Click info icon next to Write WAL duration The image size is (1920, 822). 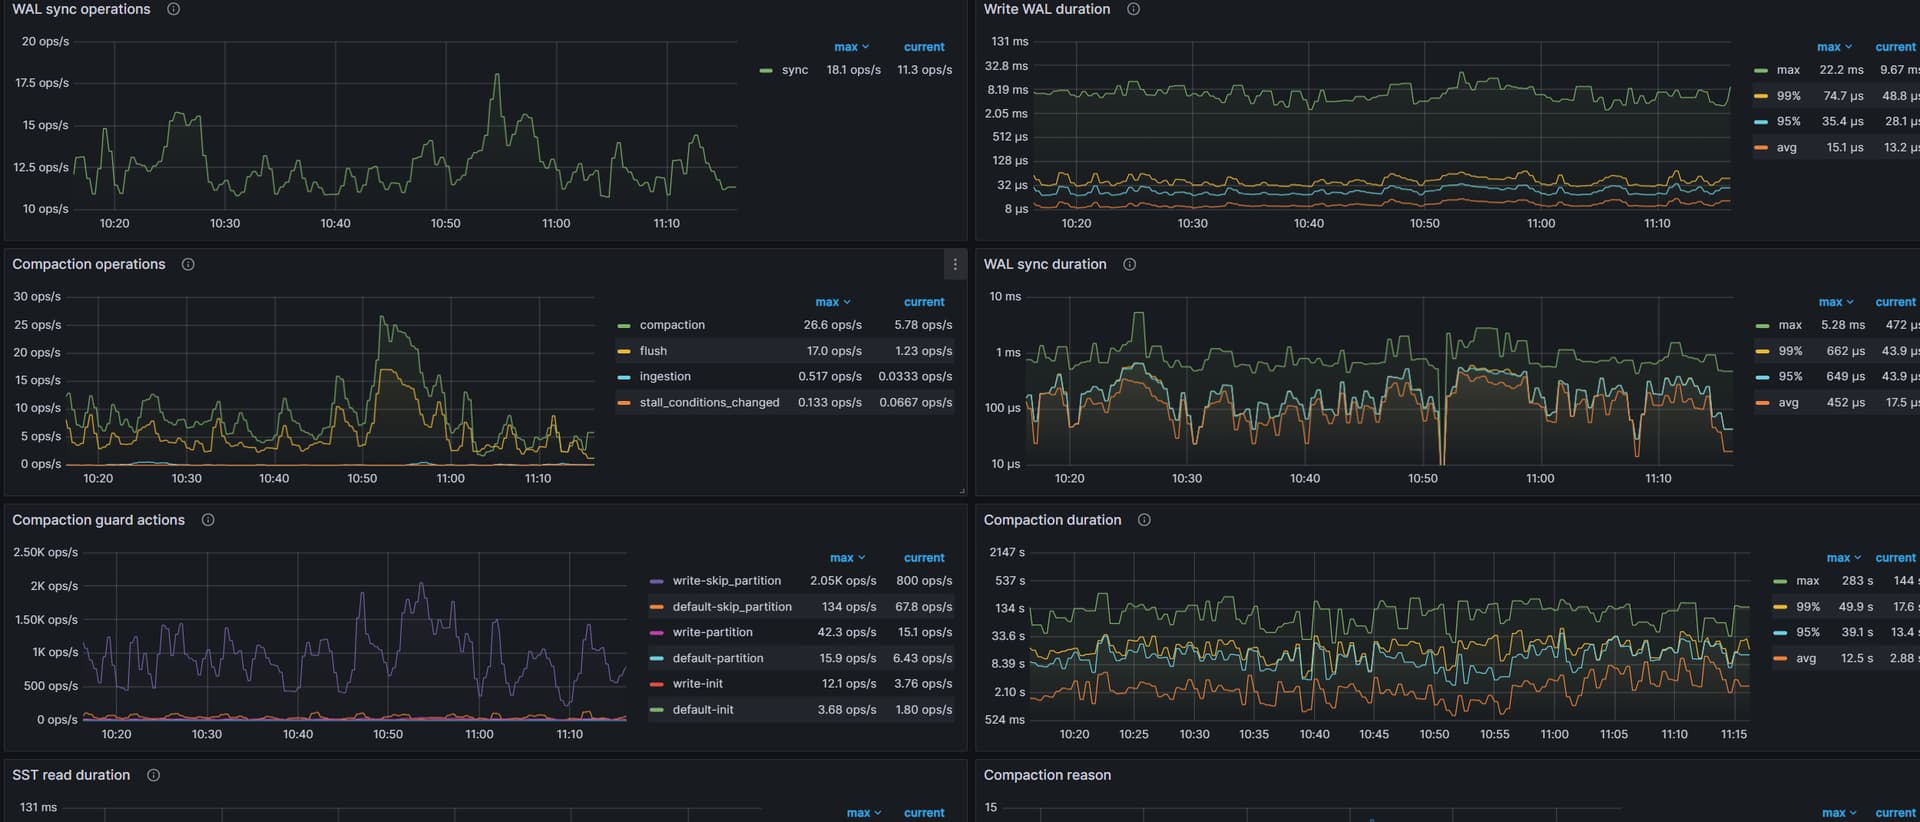1133,9
